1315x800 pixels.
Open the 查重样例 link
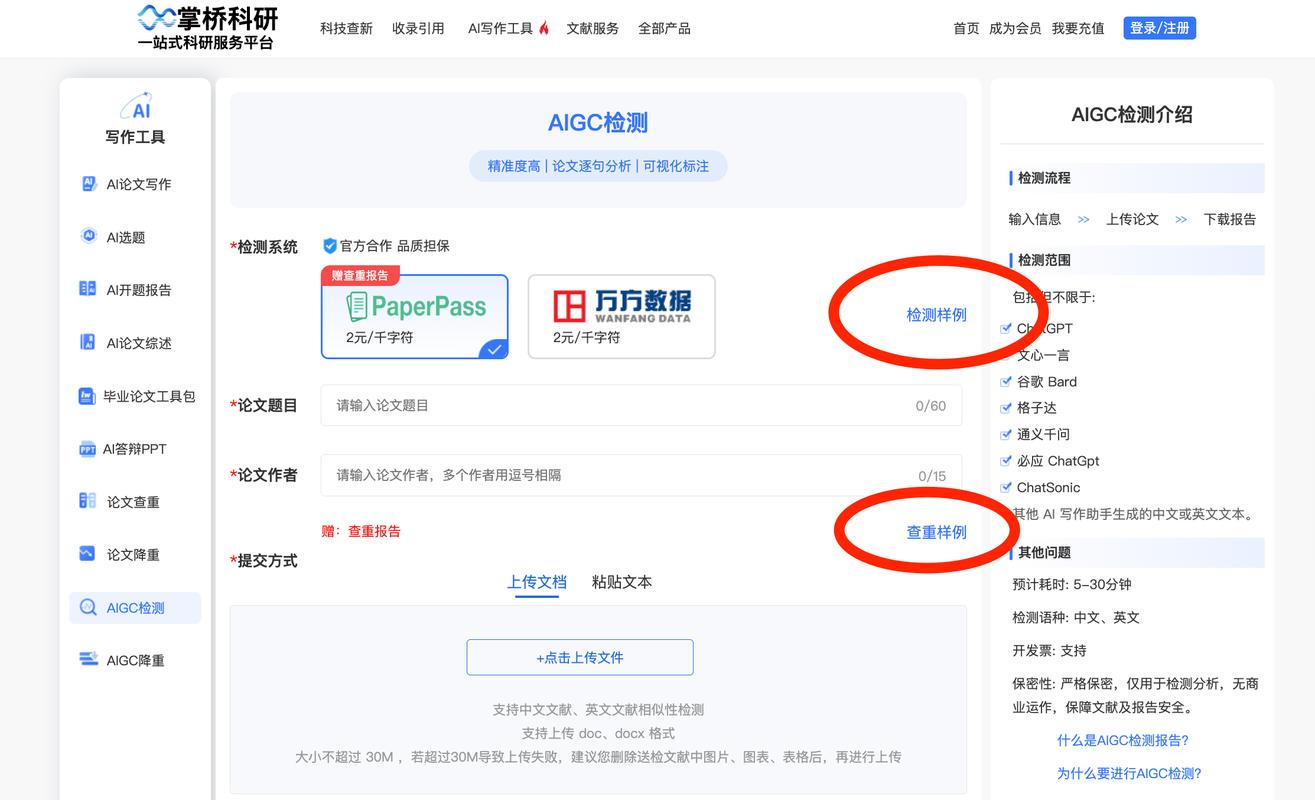tap(936, 532)
